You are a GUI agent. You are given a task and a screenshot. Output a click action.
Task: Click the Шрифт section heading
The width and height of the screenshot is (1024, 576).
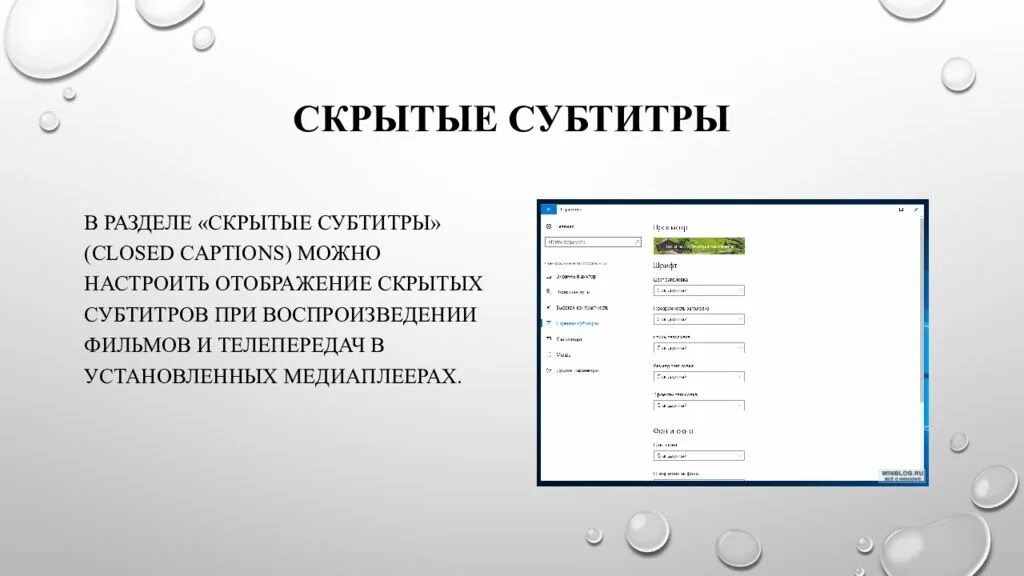pos(665,266)
